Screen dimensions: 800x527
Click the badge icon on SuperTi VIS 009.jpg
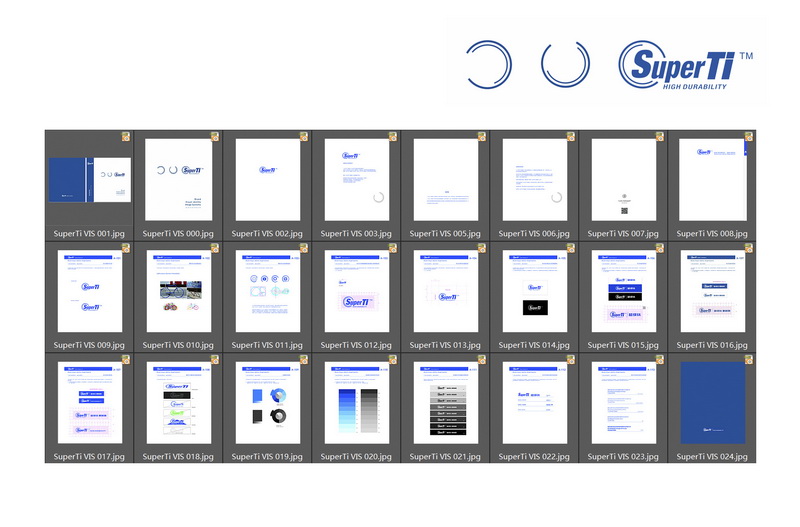[x=126, y=248]
